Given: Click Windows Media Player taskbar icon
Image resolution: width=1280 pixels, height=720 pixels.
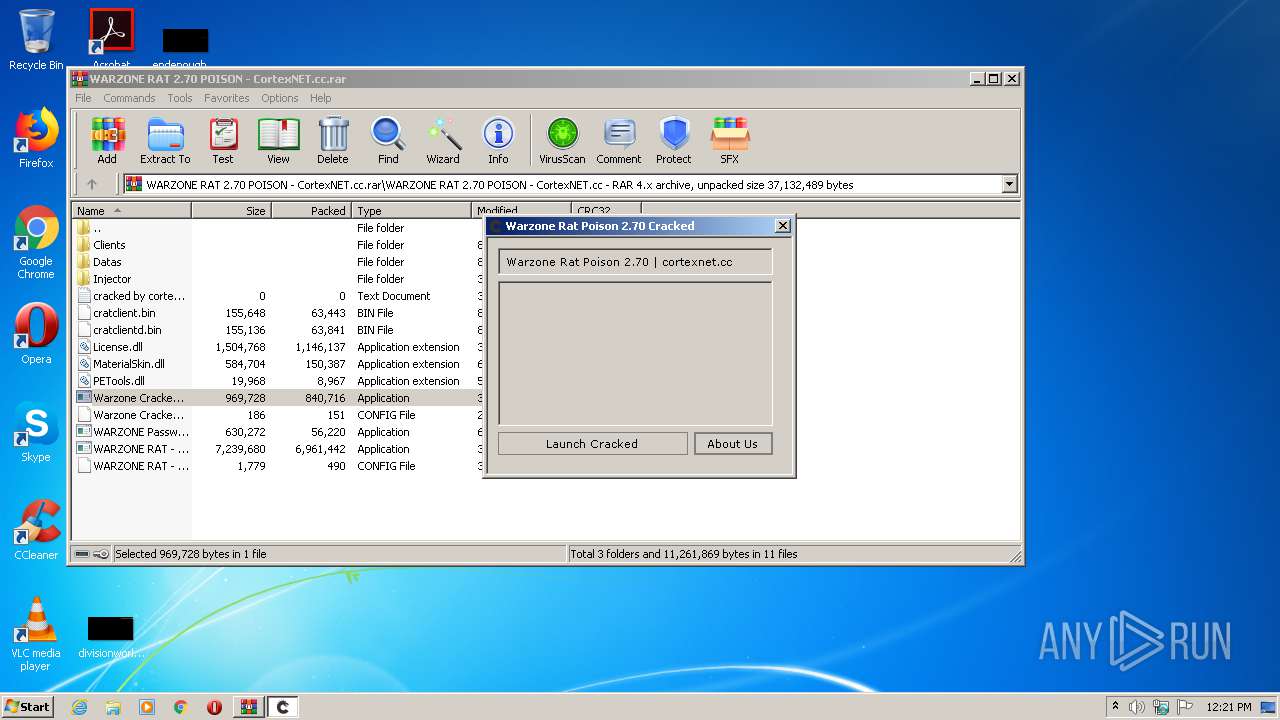Looking at the screenshot, I should (x=147, y=707).
